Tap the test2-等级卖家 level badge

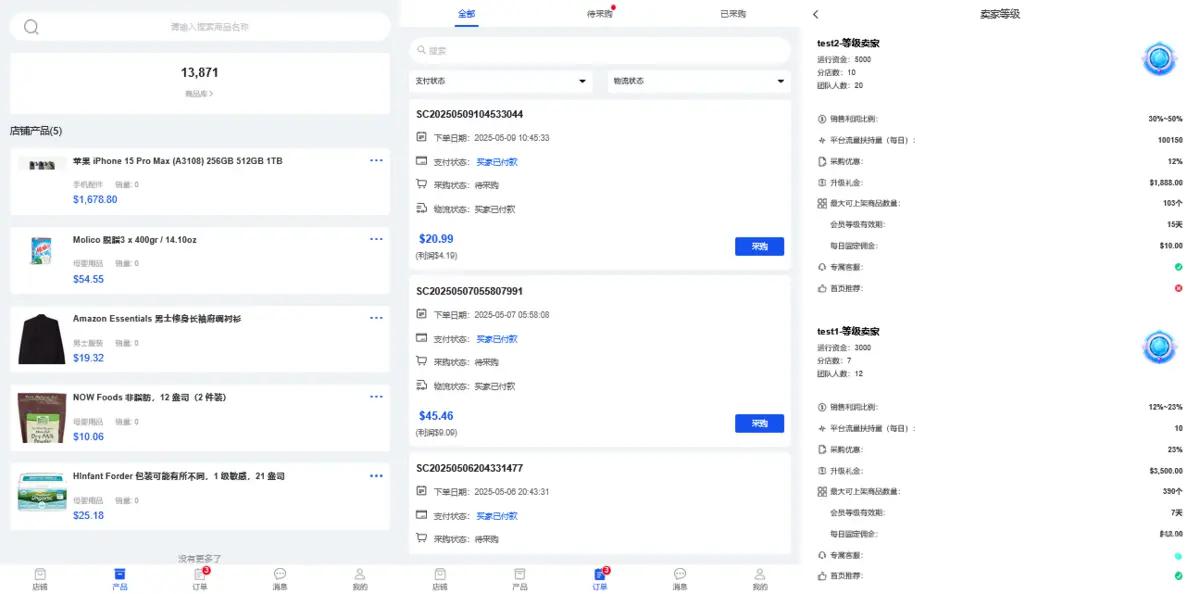[1160, 59]
